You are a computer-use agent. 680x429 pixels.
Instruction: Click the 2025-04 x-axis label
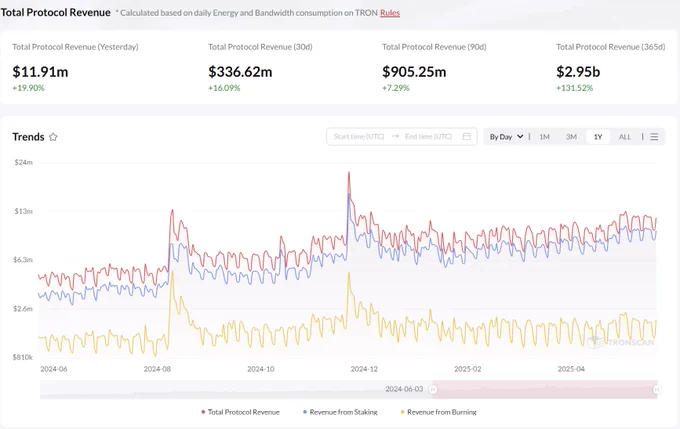point(571,369)
